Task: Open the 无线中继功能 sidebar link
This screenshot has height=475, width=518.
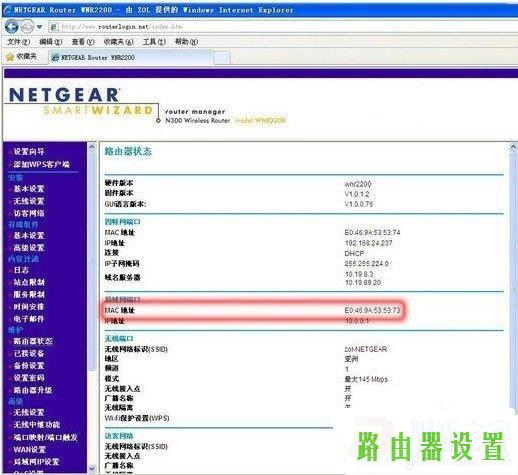Action: click(x=37, y=425)
